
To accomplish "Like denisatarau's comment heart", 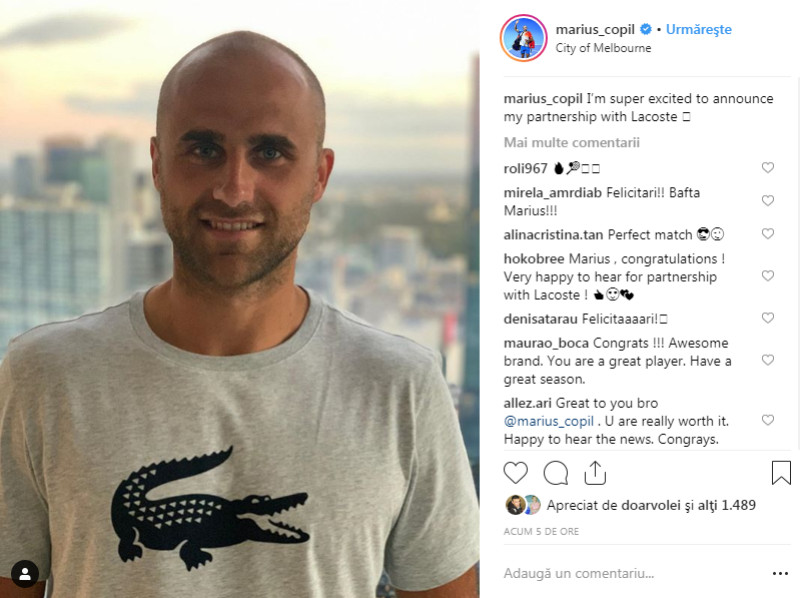I will point(768,318).
